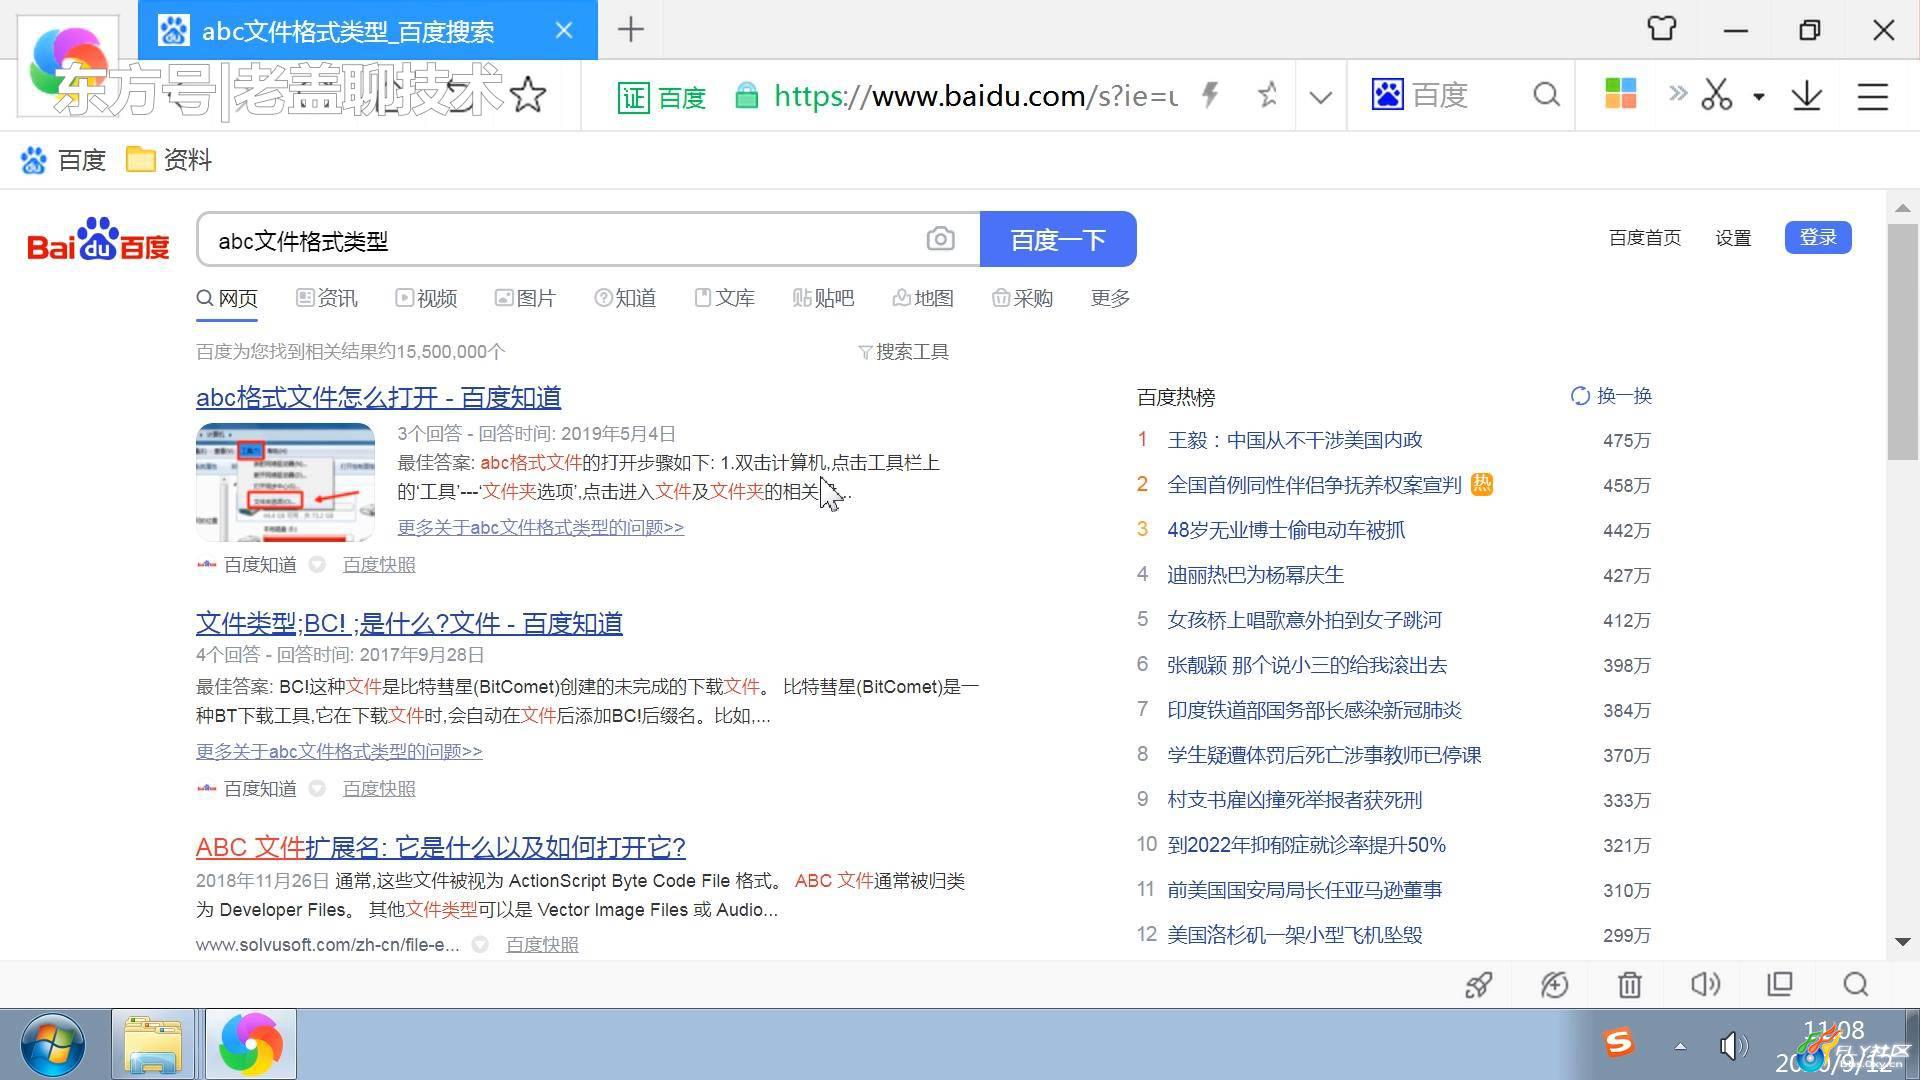The width and height of the screenshot is (1920, 1080).
Task: Click the camera image search icon
Action: pos(940,239)
